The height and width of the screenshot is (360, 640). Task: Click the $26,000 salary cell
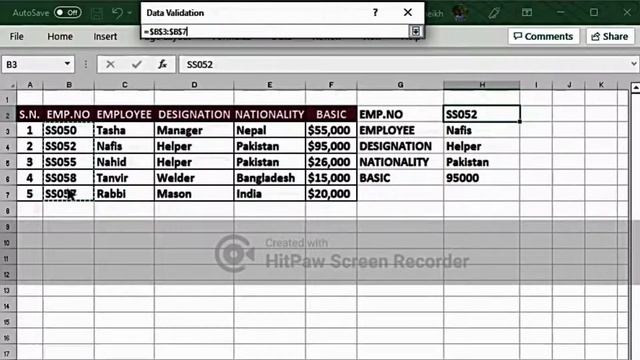pyautogui.click(x=331, y=162)
